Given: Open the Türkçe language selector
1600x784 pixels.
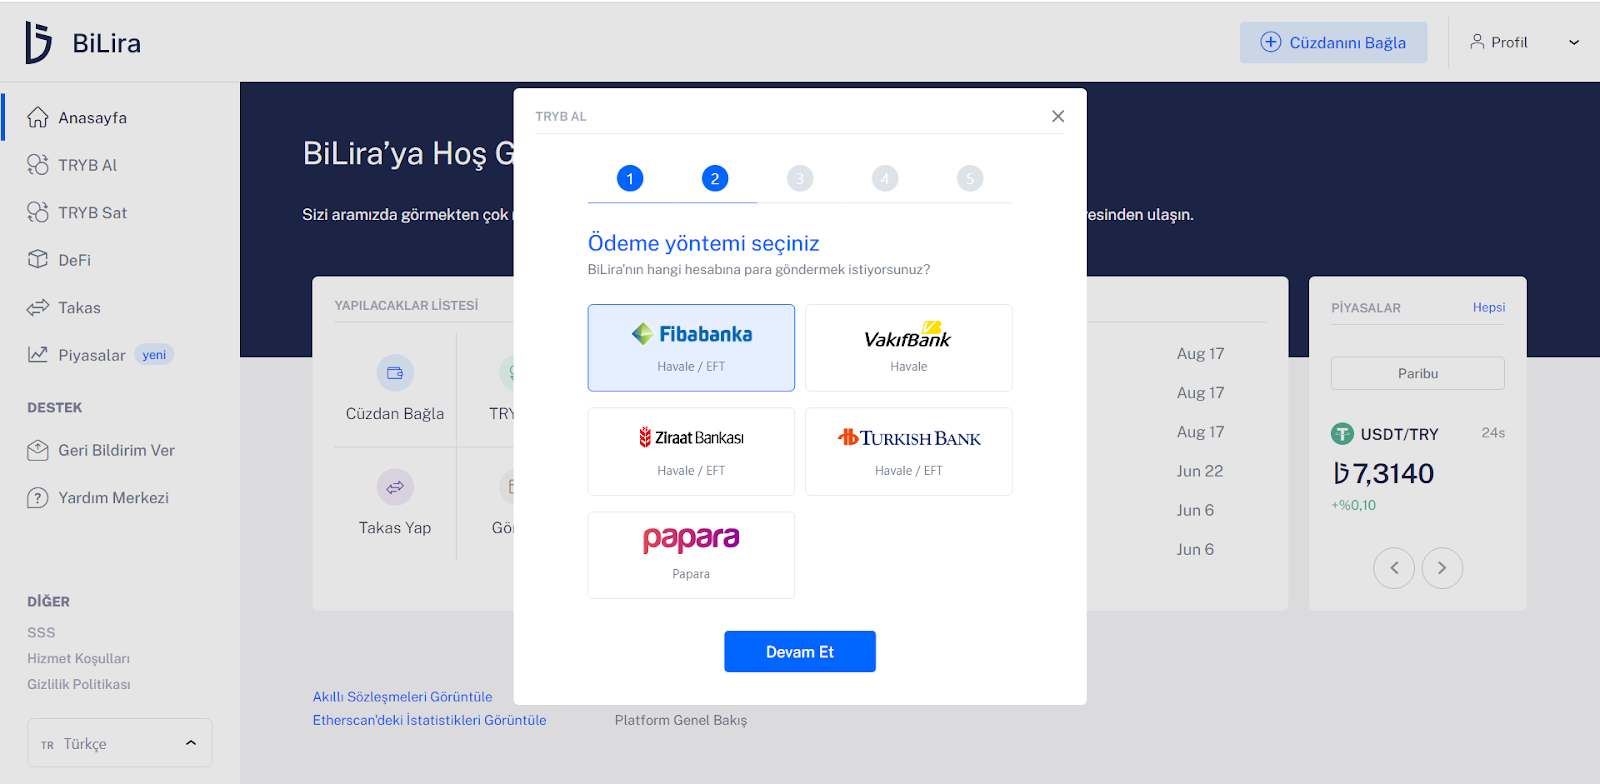Looking at the screenshot, I should pos(120,743).
